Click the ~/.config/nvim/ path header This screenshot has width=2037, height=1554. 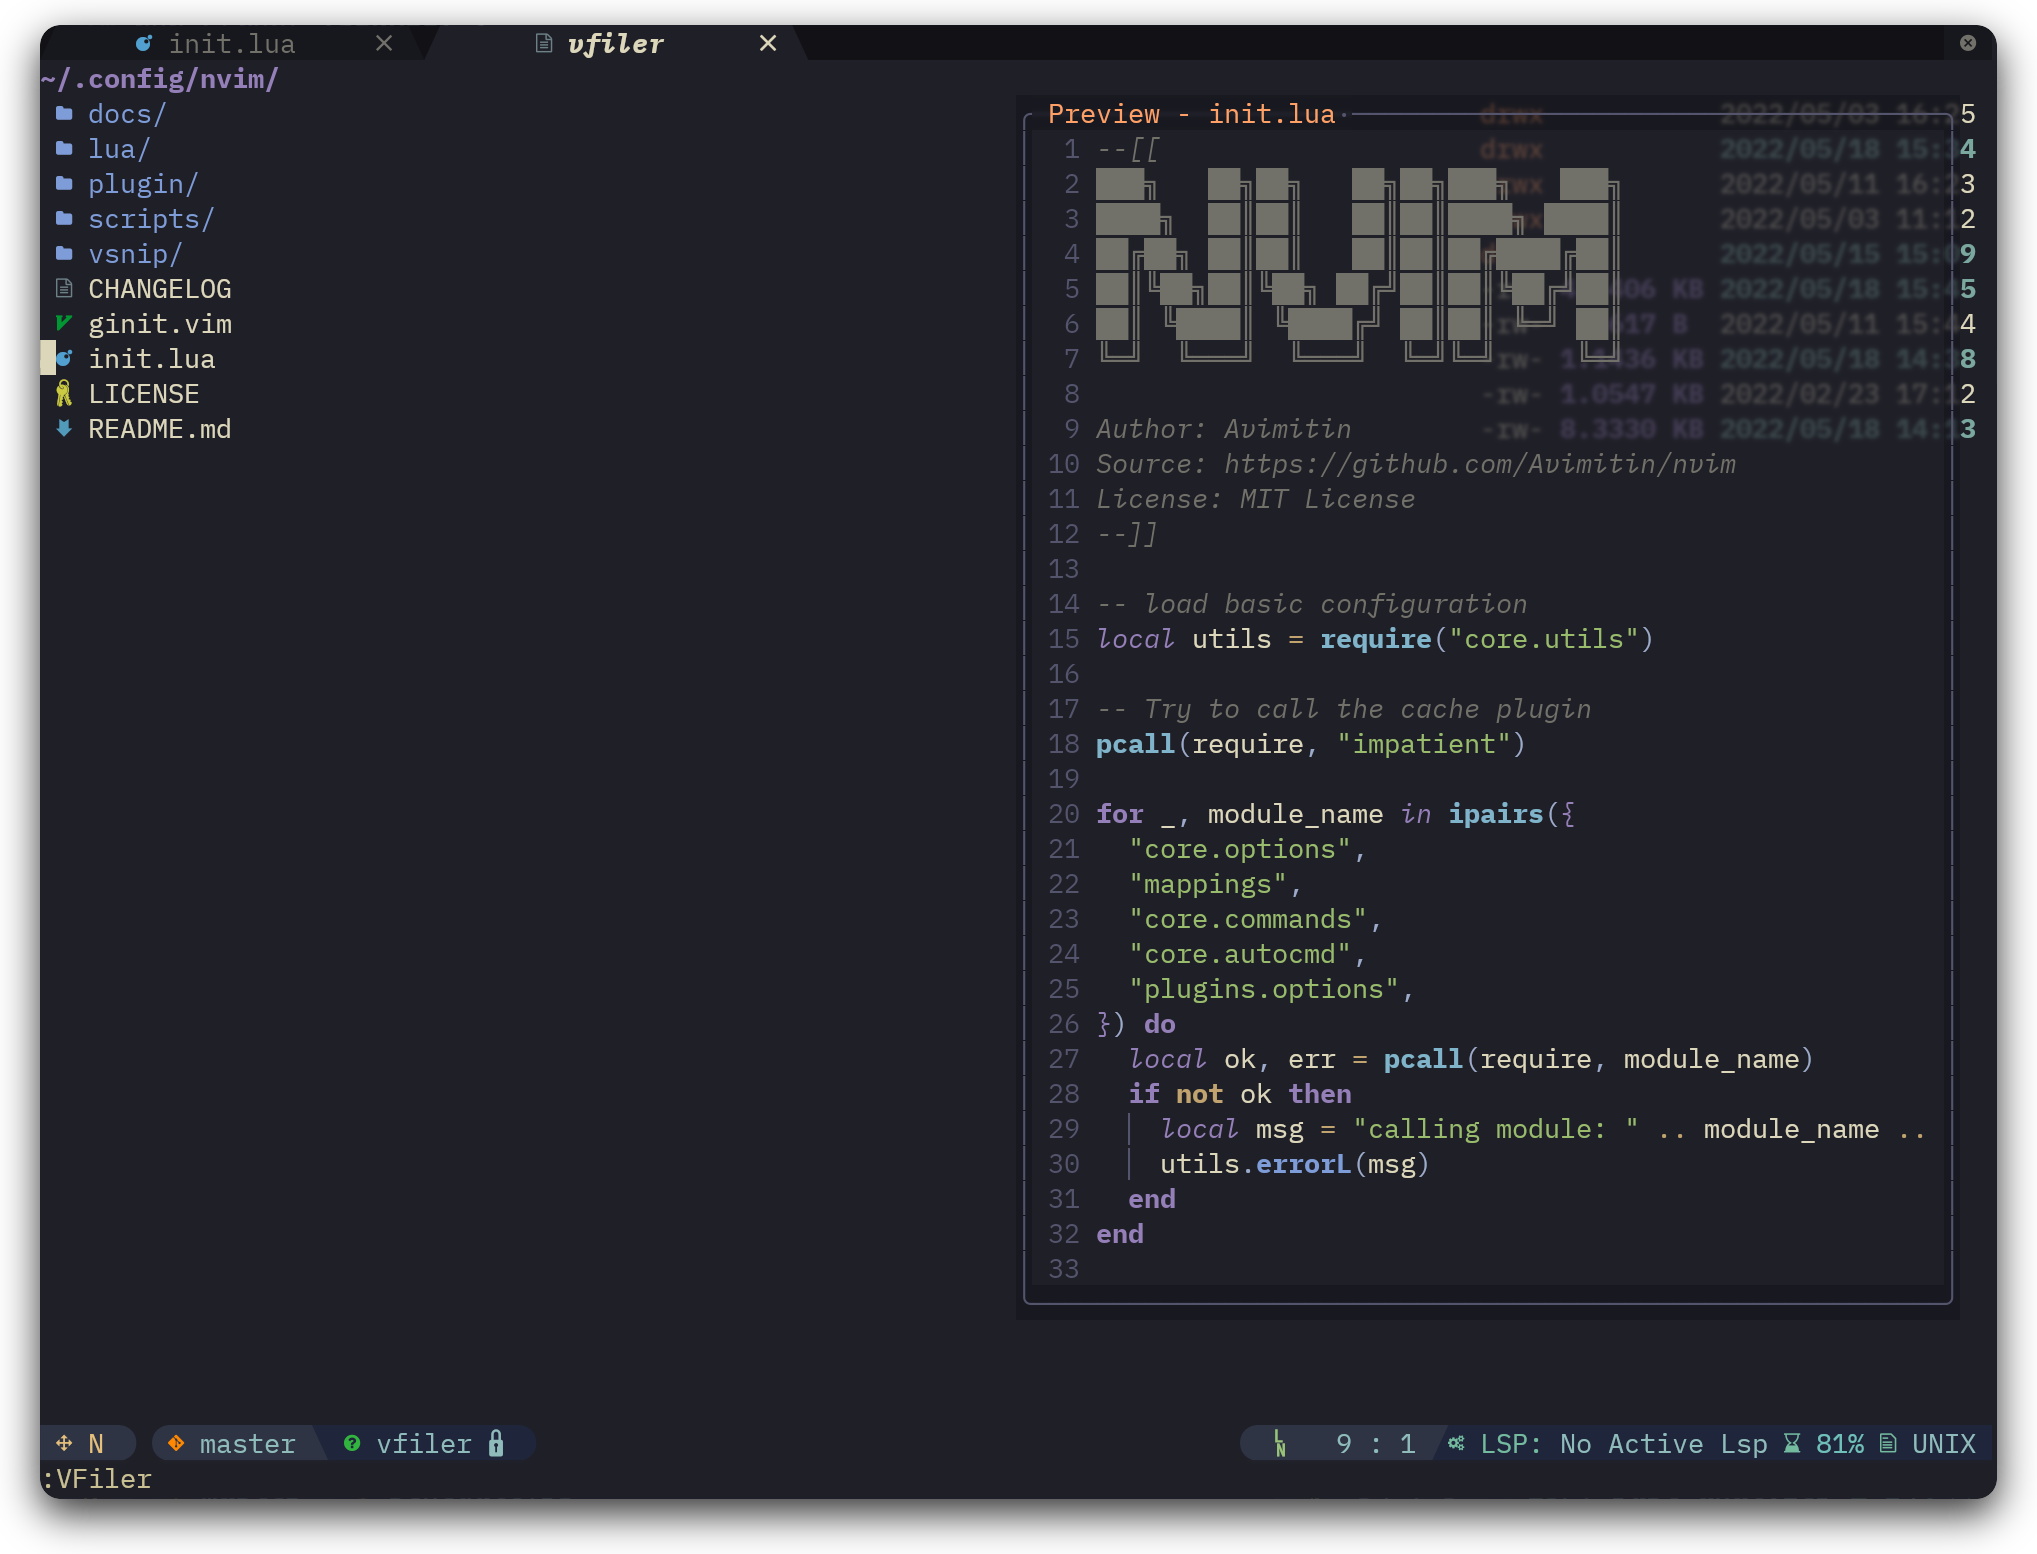[160, 79]
